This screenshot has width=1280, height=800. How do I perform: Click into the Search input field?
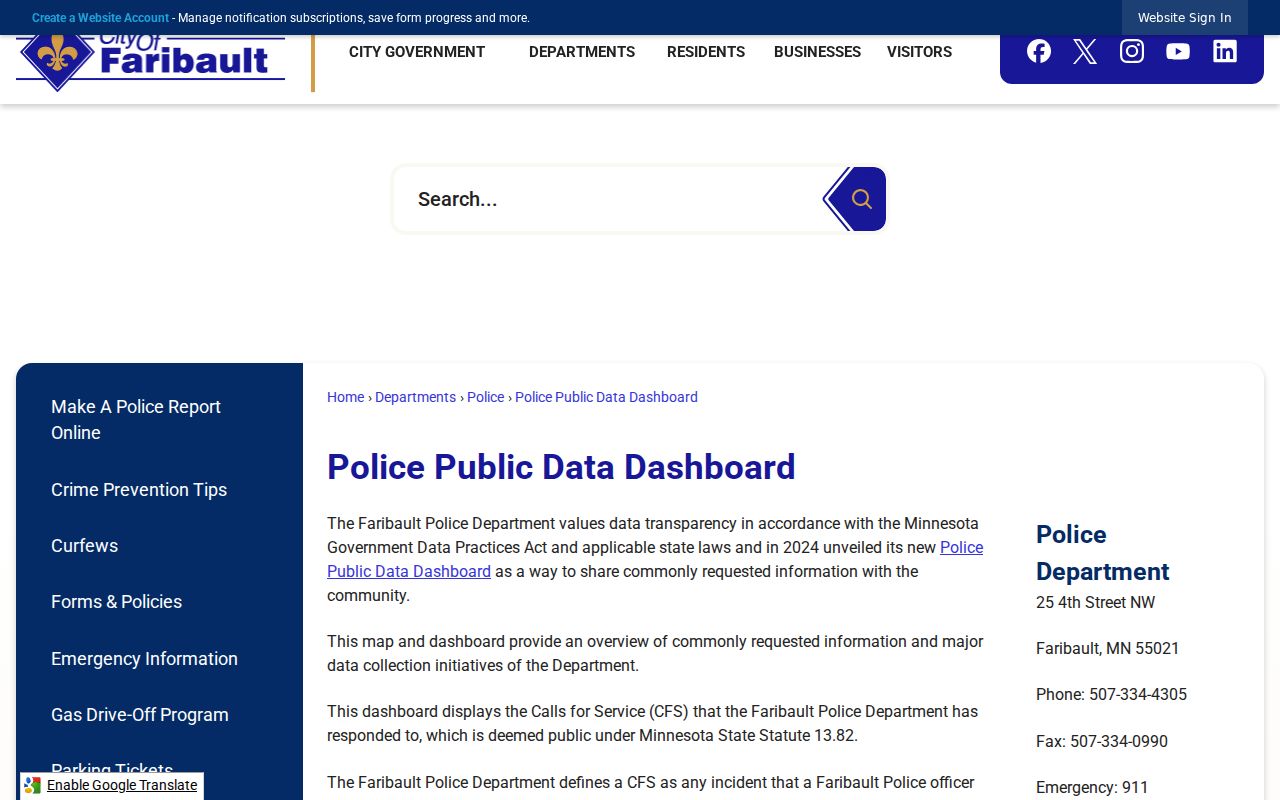608,199
